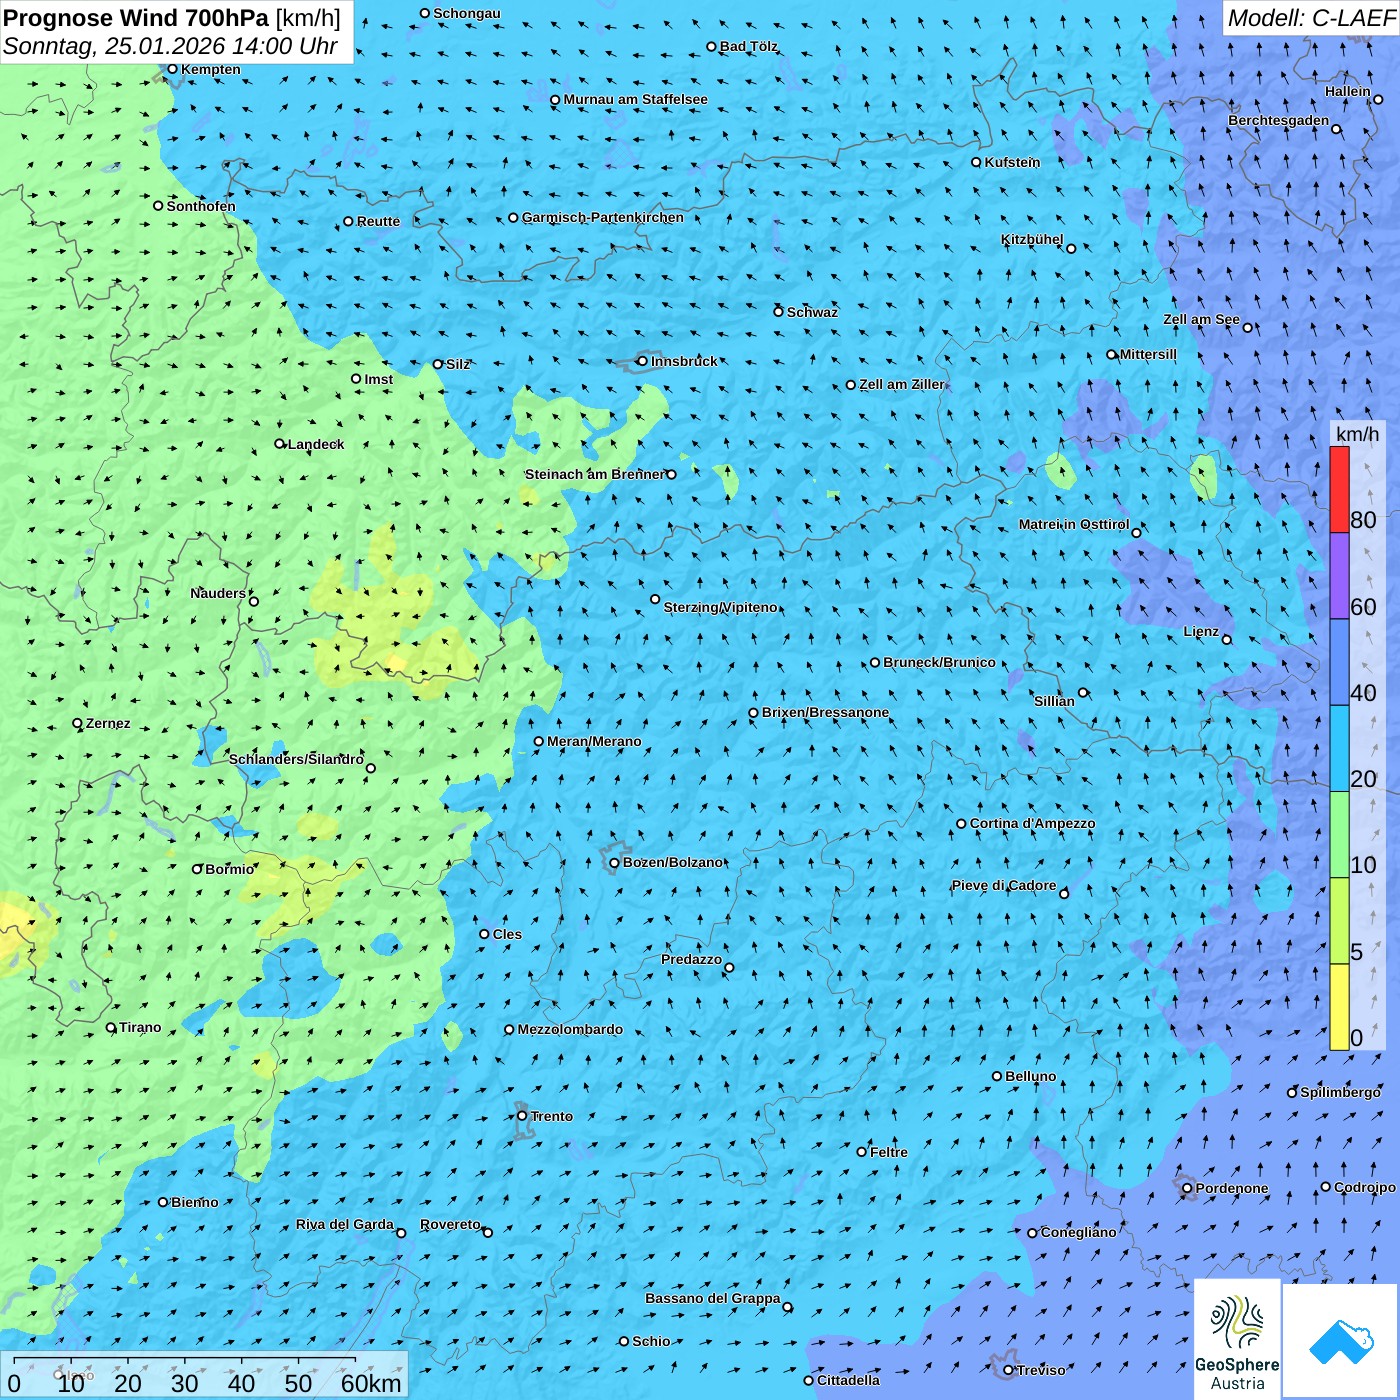The height and width of the screenshot is (1400, 1400).
Task: Select the Lienz city label
Action: tap(1201, 631)
